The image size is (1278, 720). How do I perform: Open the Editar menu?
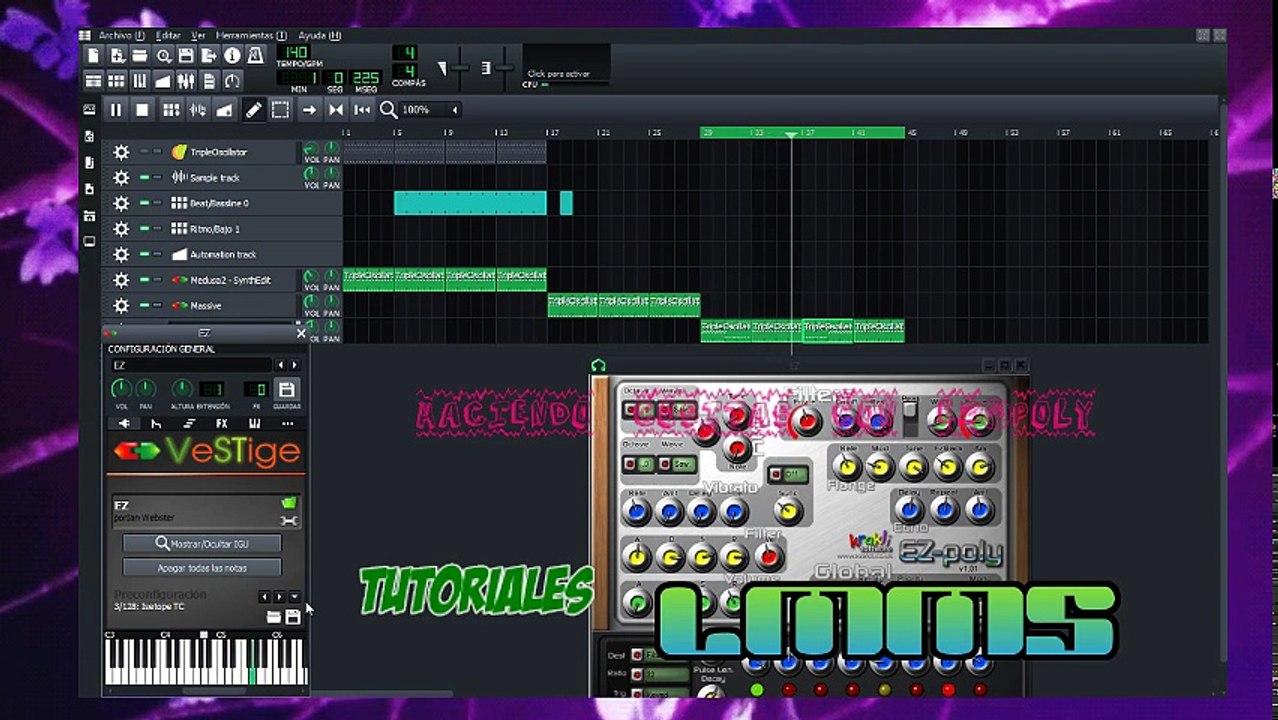click(168, 35)
